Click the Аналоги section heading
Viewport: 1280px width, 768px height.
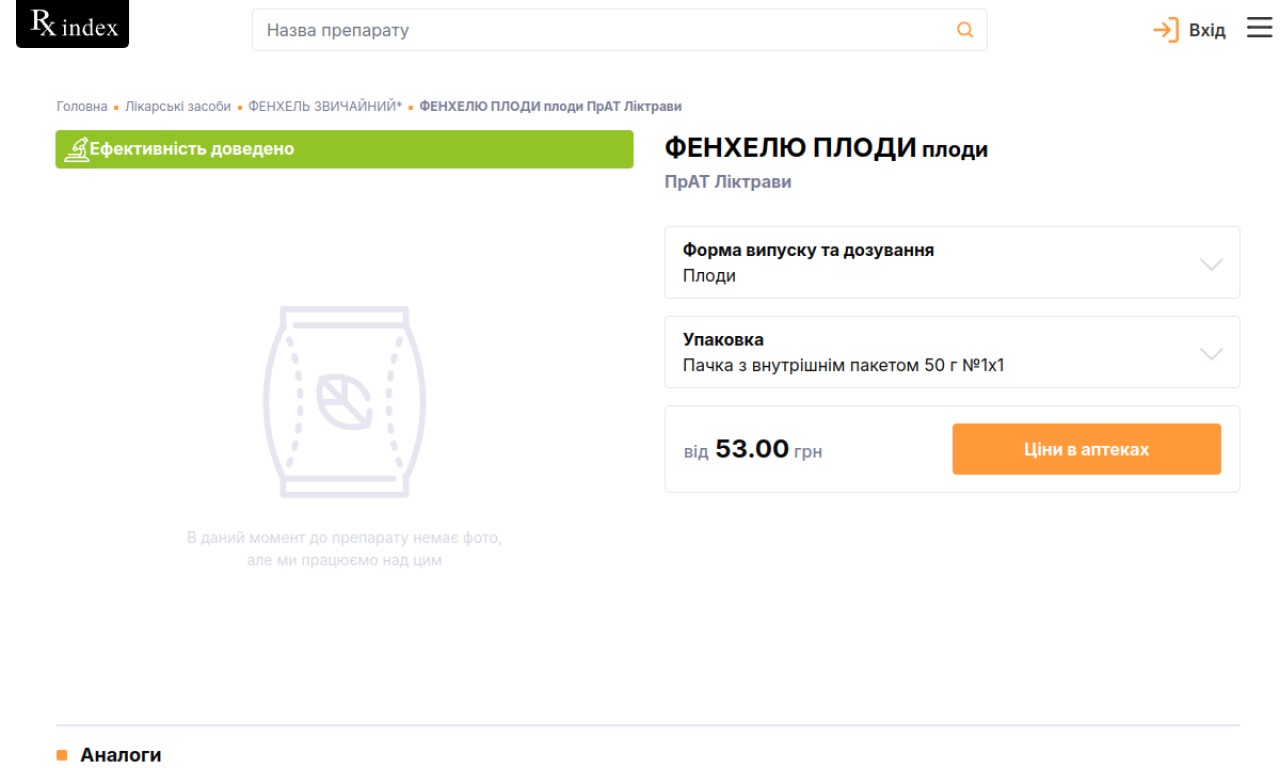121,755
